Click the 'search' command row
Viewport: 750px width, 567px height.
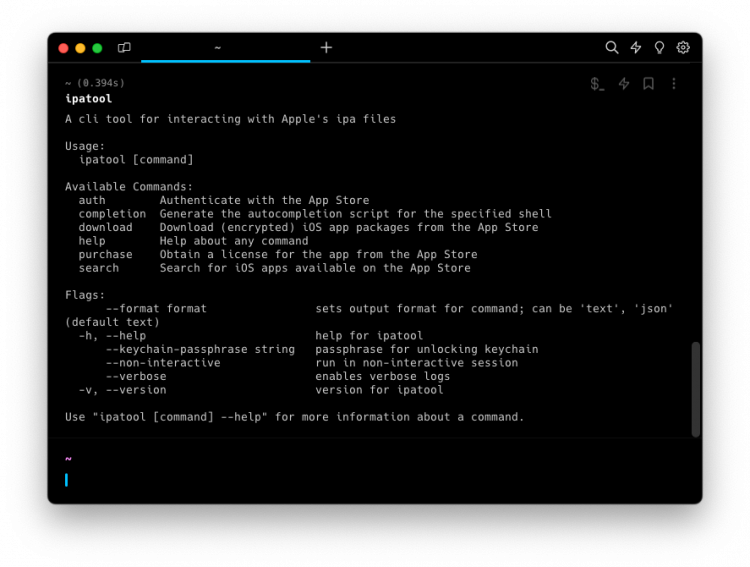275,268
